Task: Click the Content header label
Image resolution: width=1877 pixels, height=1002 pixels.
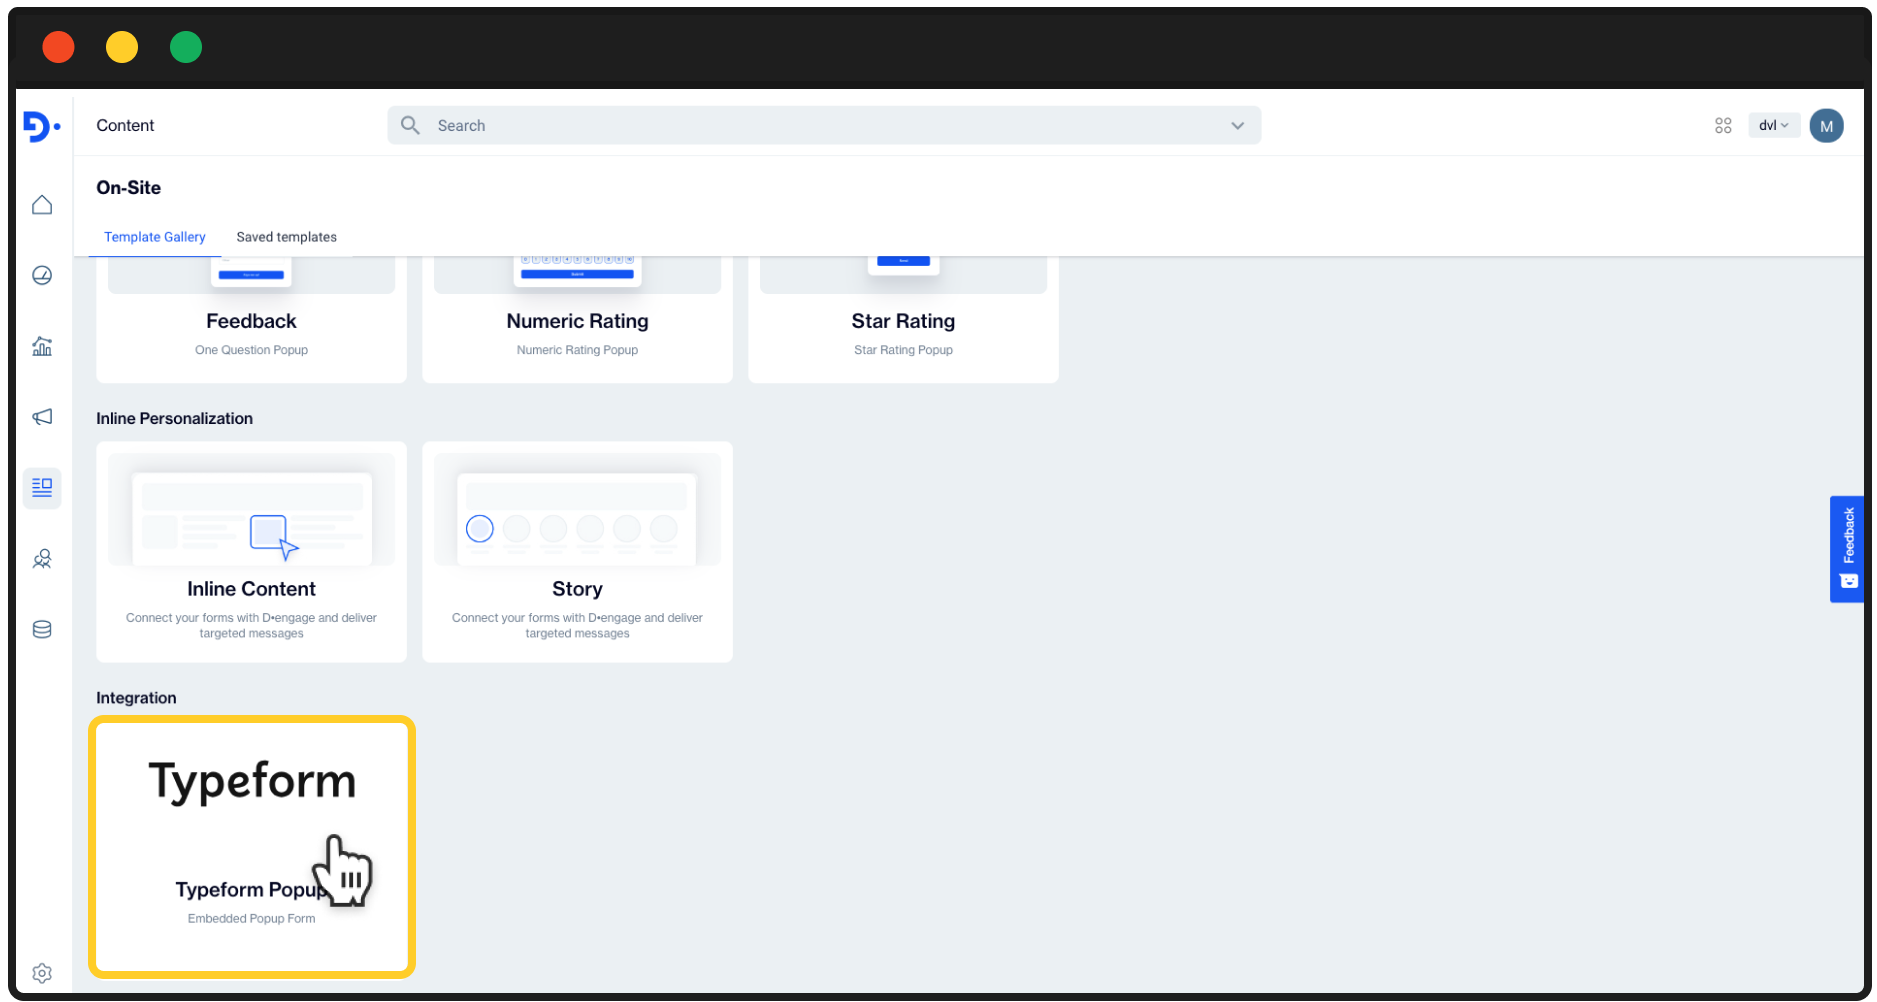Action: (125, 125)
